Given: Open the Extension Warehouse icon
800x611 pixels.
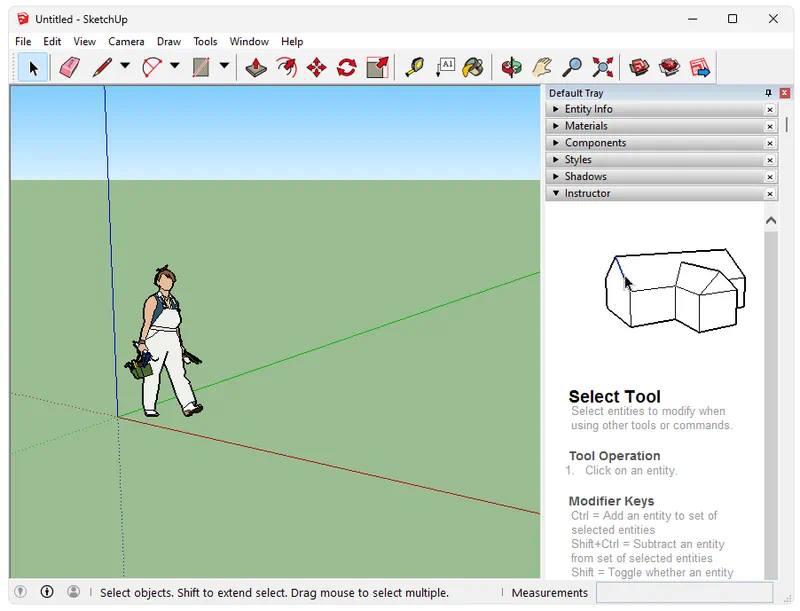Looking at the screenshot, I should point(669,68).
